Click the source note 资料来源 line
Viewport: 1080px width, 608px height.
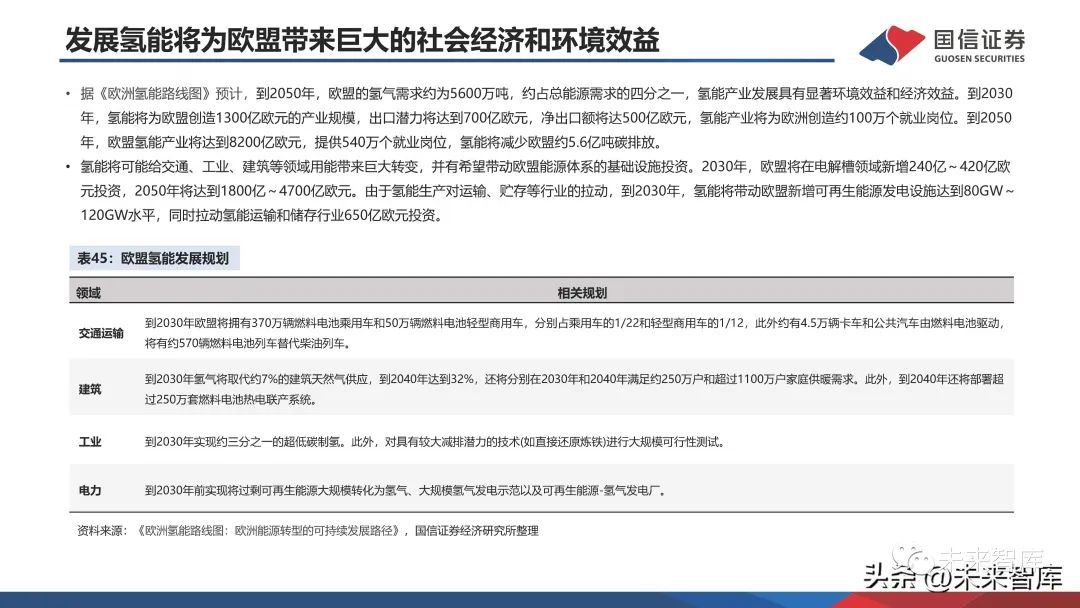(x=308, y=531)
